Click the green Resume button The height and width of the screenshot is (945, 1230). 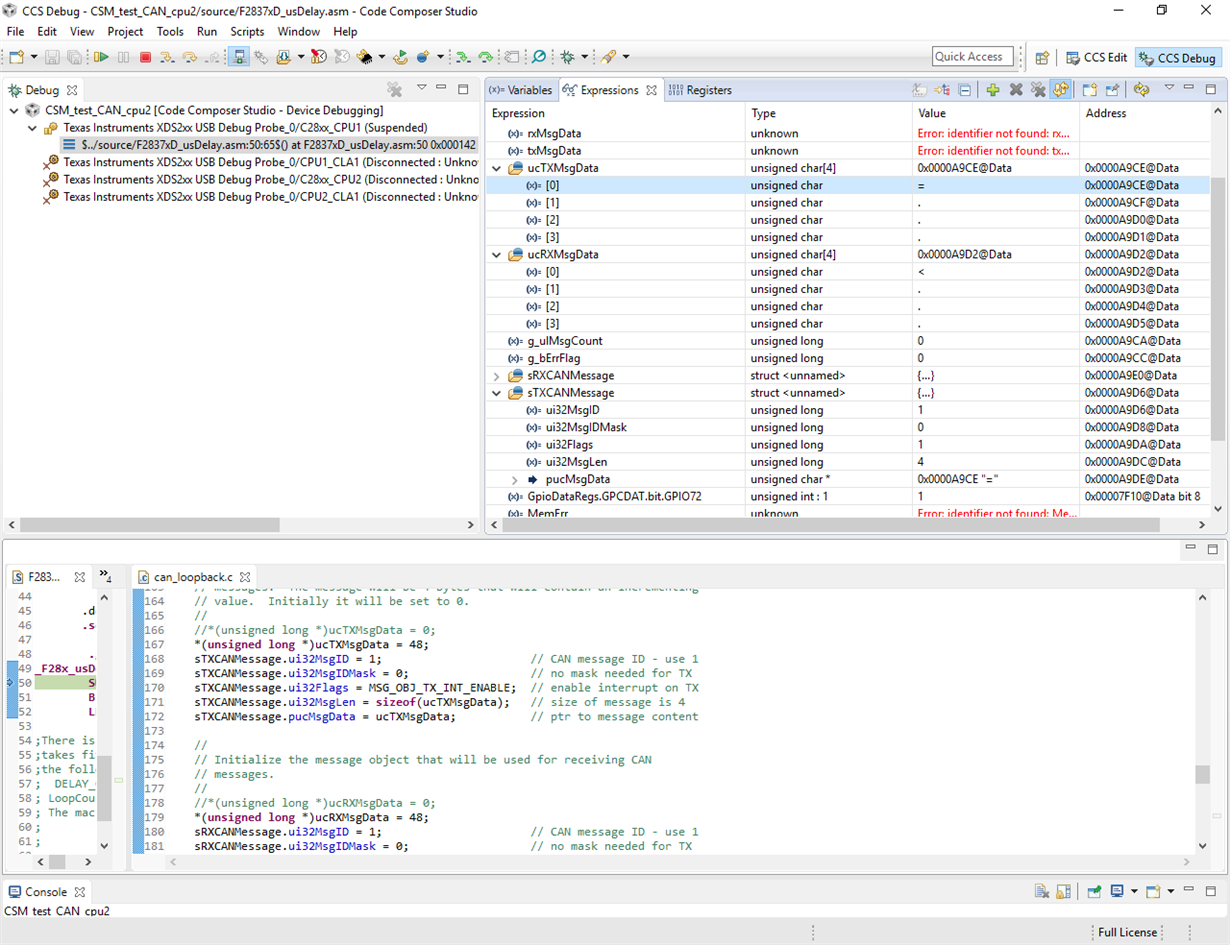click(101, 57)
